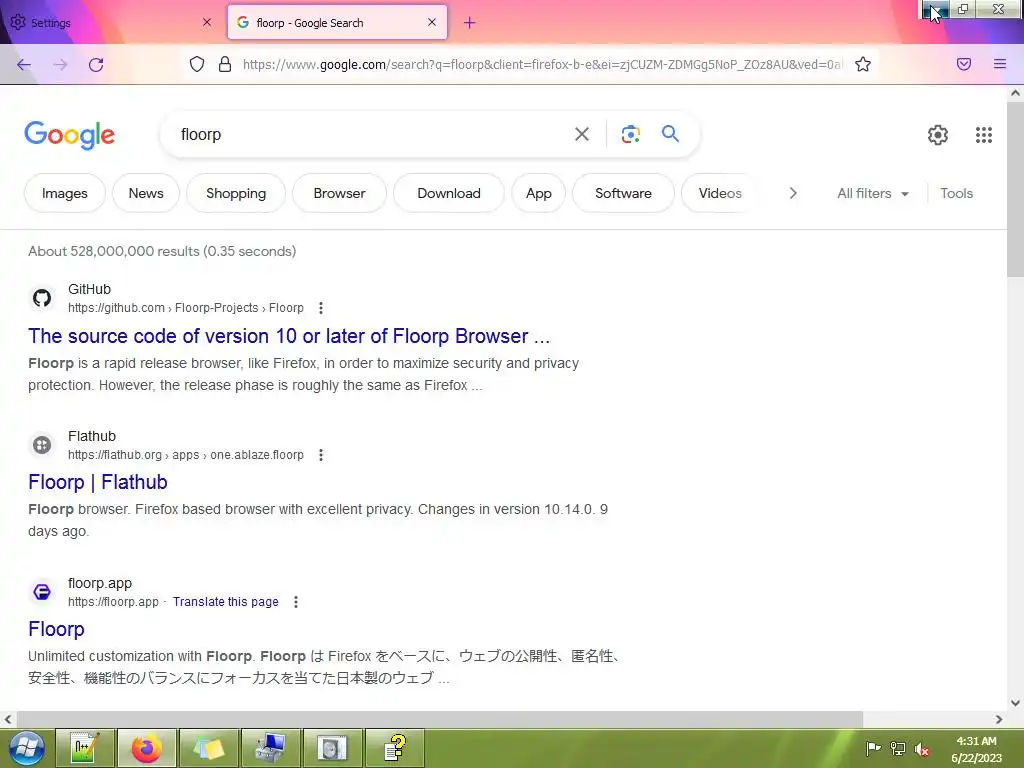Open the folder icon in taskbar
The height and width of the screenshot is (768, 1024).
208,748
